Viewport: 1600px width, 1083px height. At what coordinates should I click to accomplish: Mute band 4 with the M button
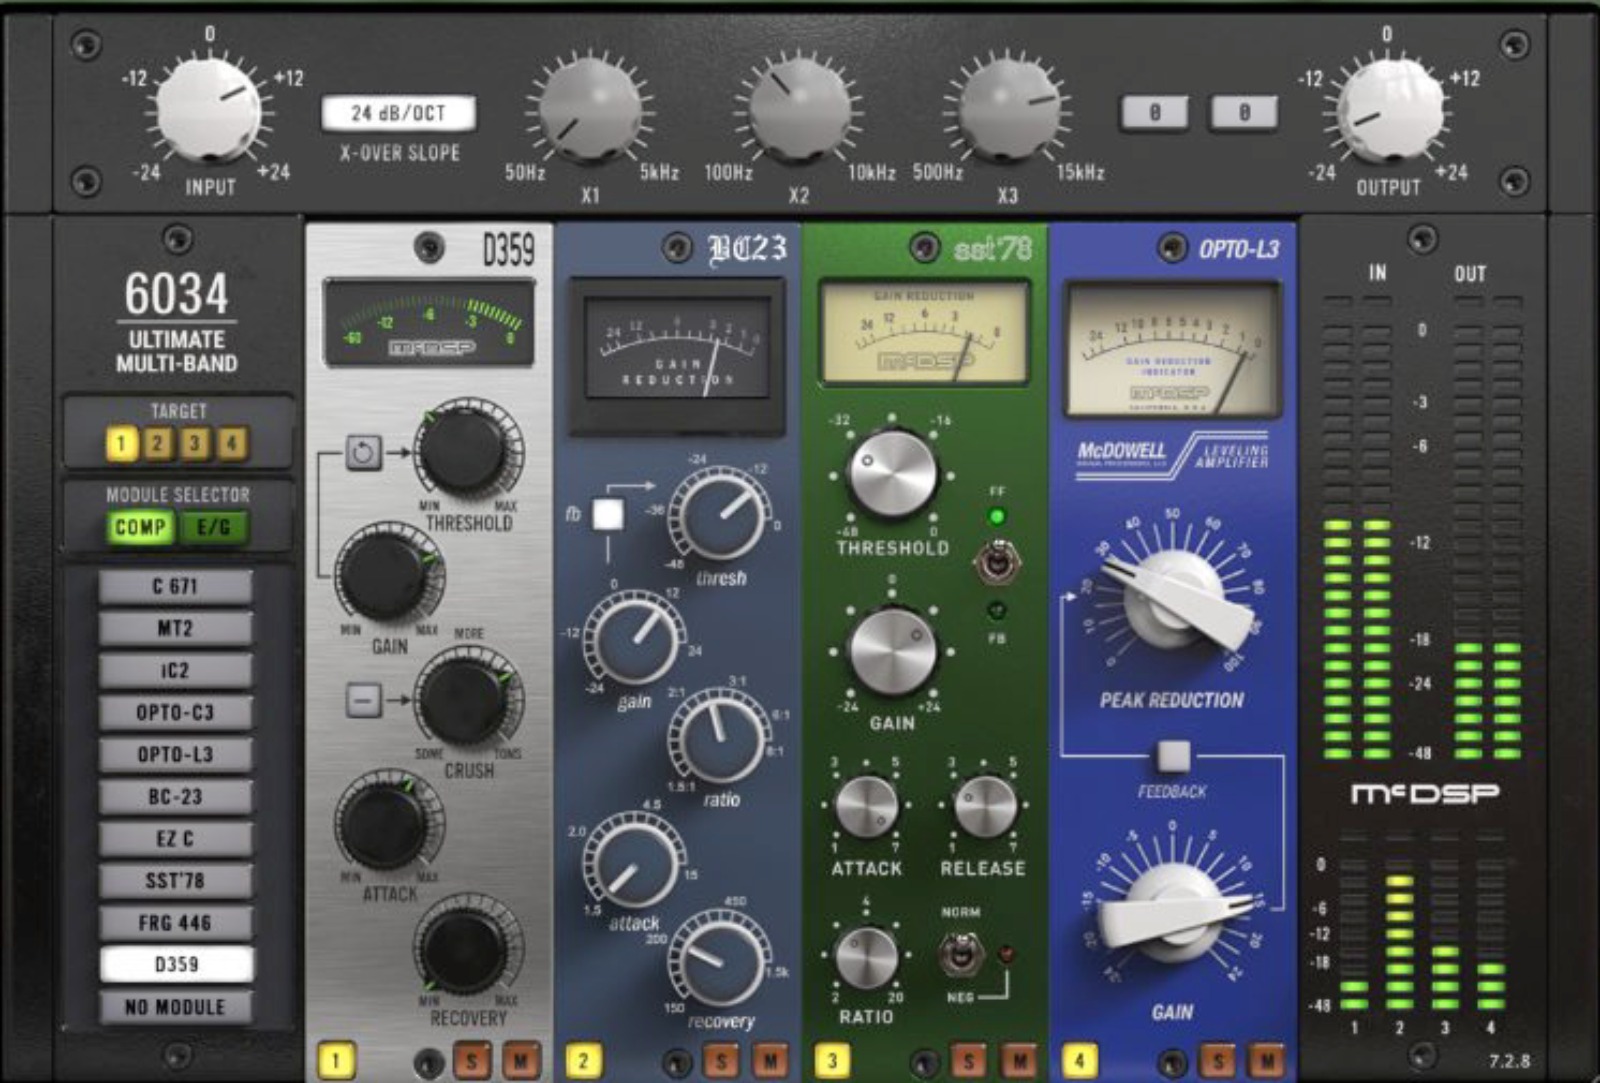(1266, 1060)
